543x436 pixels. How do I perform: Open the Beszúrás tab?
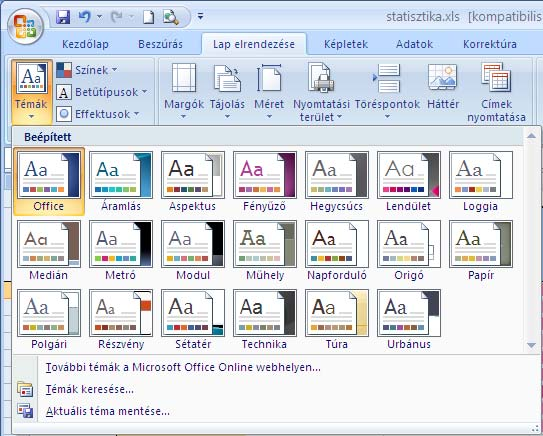click(160, 44)
